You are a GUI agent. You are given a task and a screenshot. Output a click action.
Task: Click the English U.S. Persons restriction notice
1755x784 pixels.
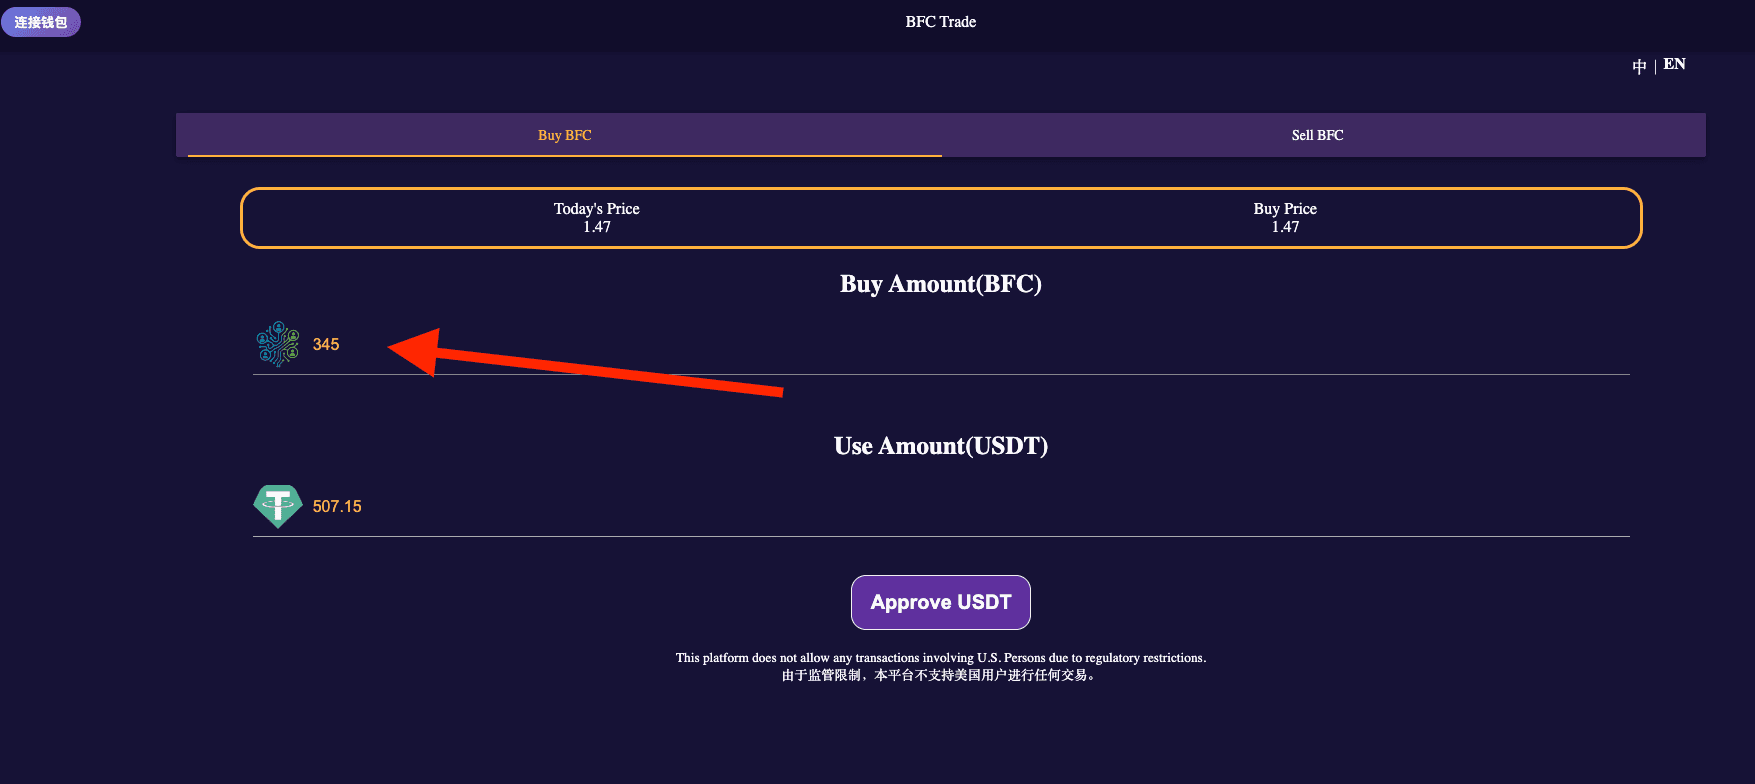(940, 658)
